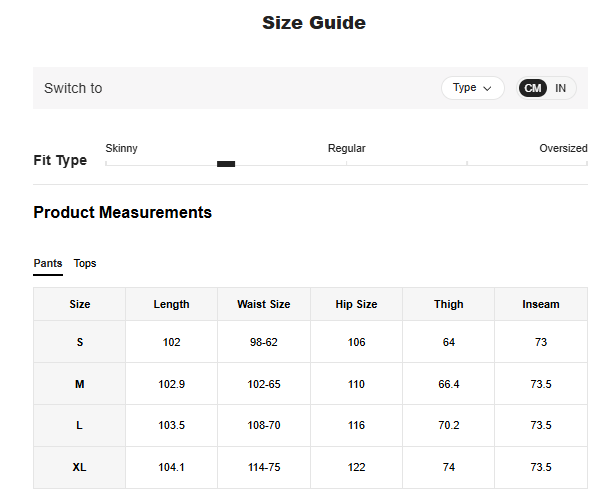Image resolution: width=607 pixels, height=489 pixels.
Task: Switch to the Pants tab
Action: (48, 264)
